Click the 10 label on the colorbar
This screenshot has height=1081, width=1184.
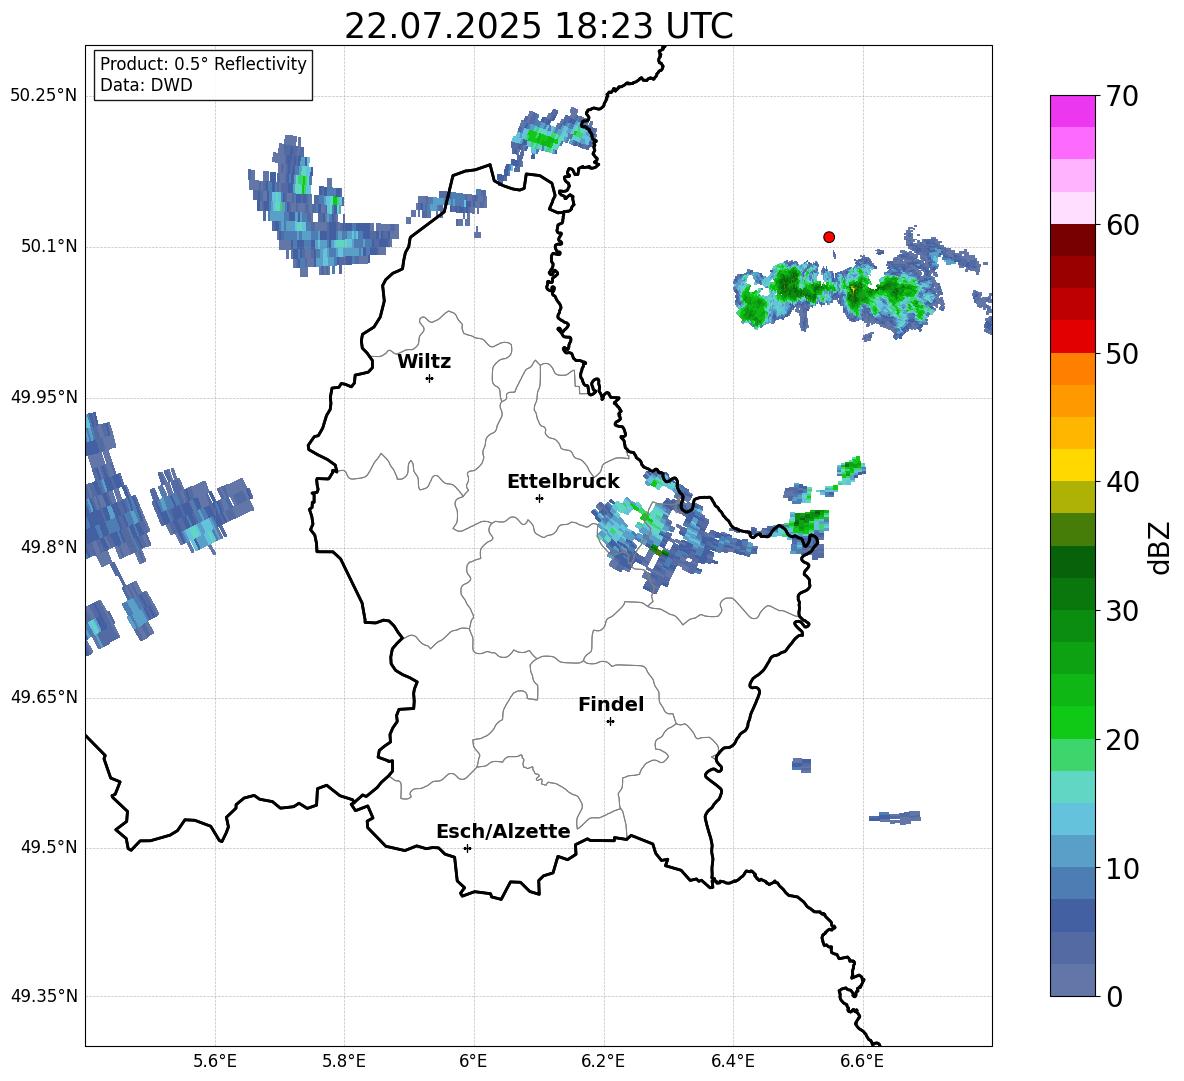pyautogui.click(x=1122, y=869)
